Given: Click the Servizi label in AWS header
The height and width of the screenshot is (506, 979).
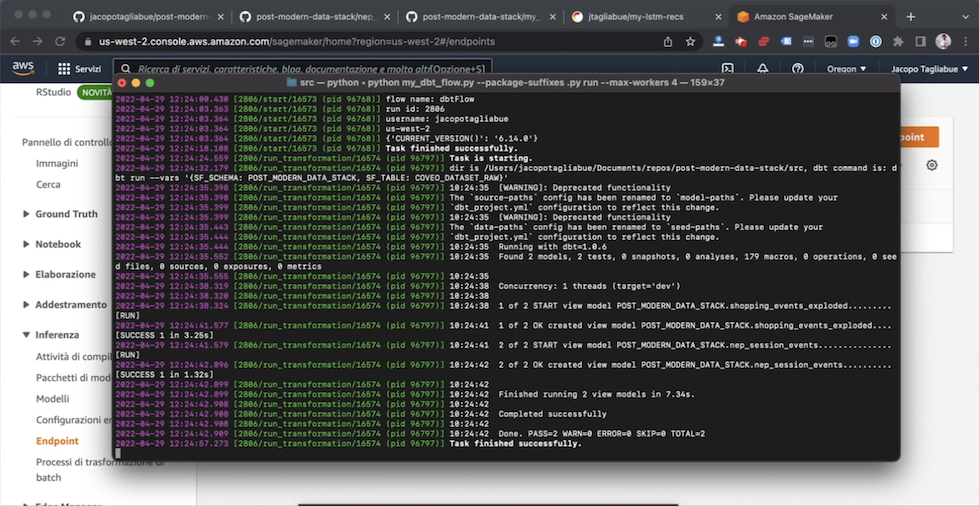Looking at the screenshot, I should coord(88,69).
